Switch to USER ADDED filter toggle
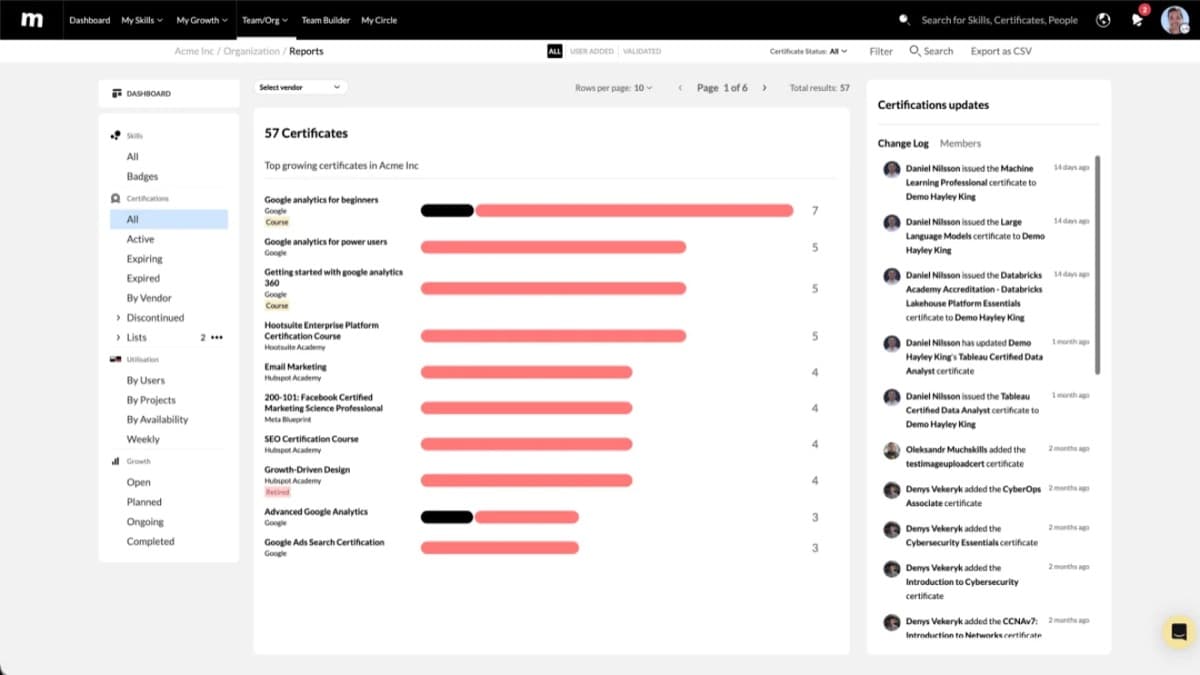 [592, 51]
